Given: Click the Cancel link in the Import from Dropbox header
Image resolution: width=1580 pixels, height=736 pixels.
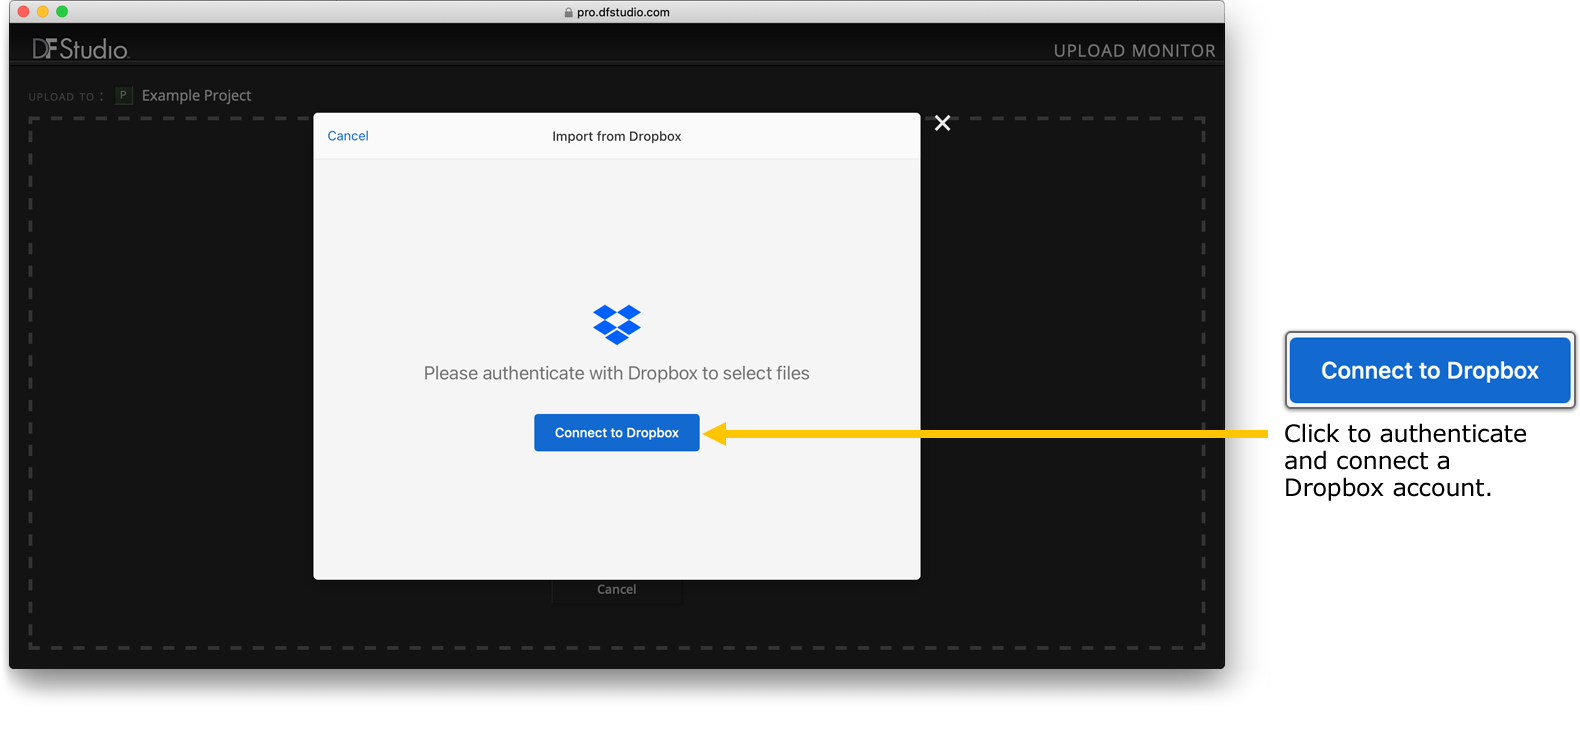Looking at the screenshot, I should click(348, 136).
